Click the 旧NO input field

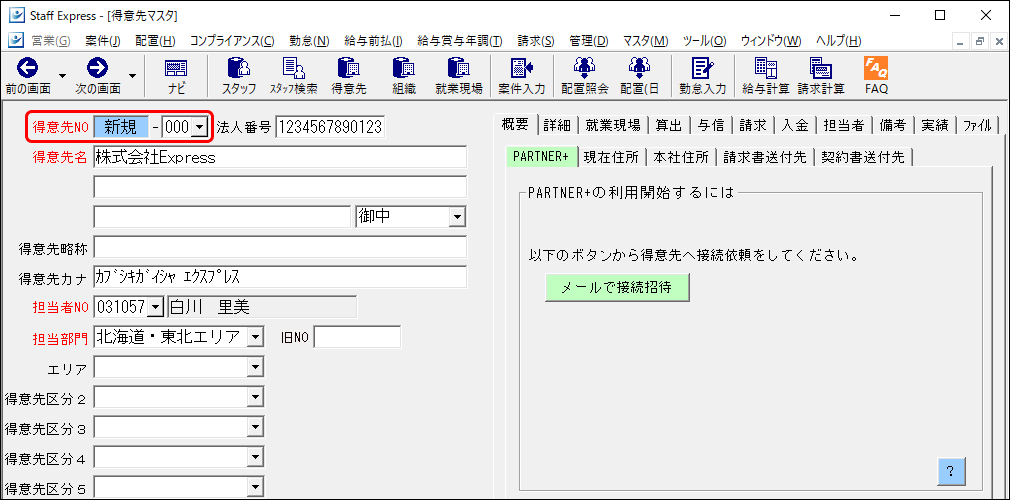point(357,337)
